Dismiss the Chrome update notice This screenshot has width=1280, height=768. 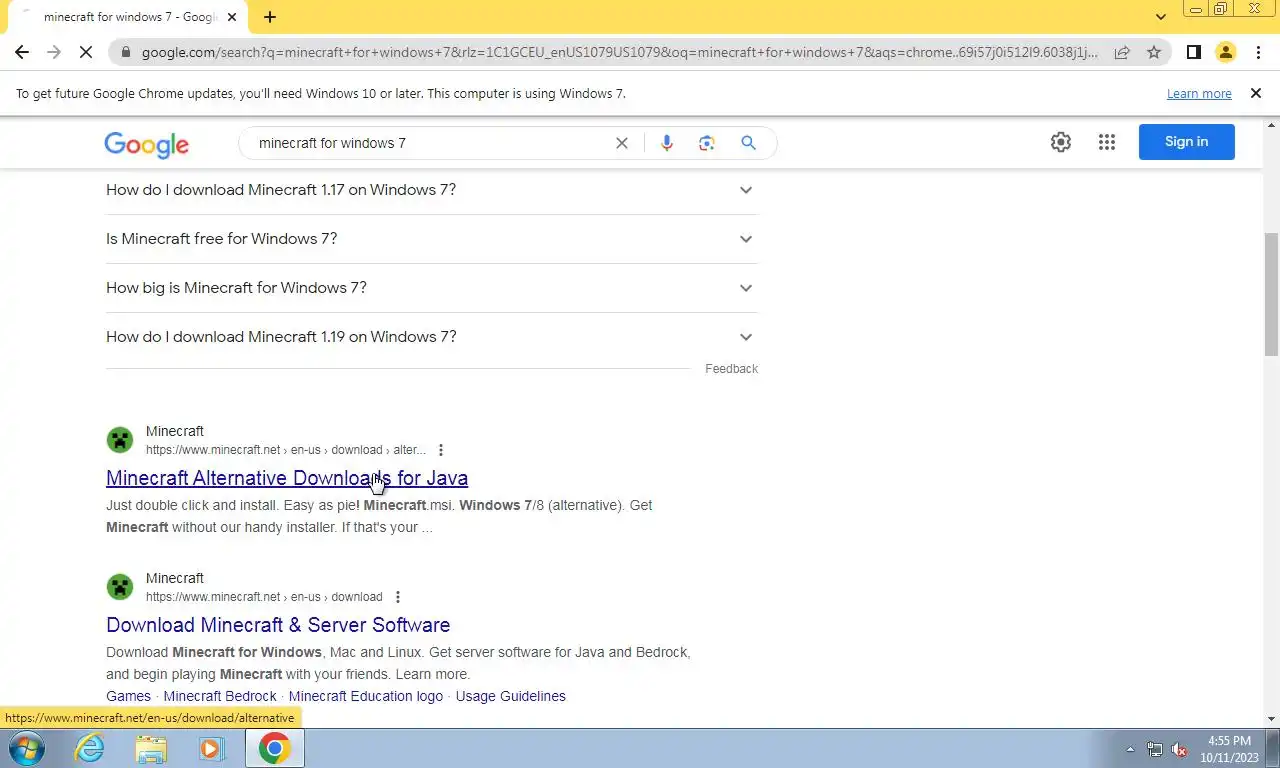pyautogui.click(x=1256, y=93)
